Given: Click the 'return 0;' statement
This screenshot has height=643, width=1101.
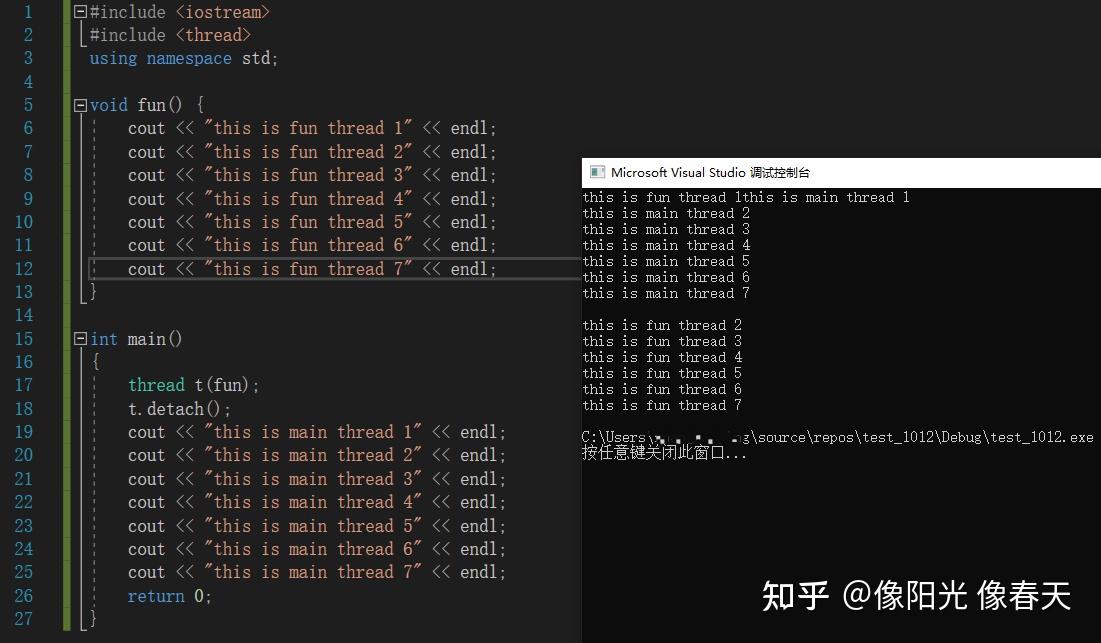Looking at the screenshot, I should point(169,596).
